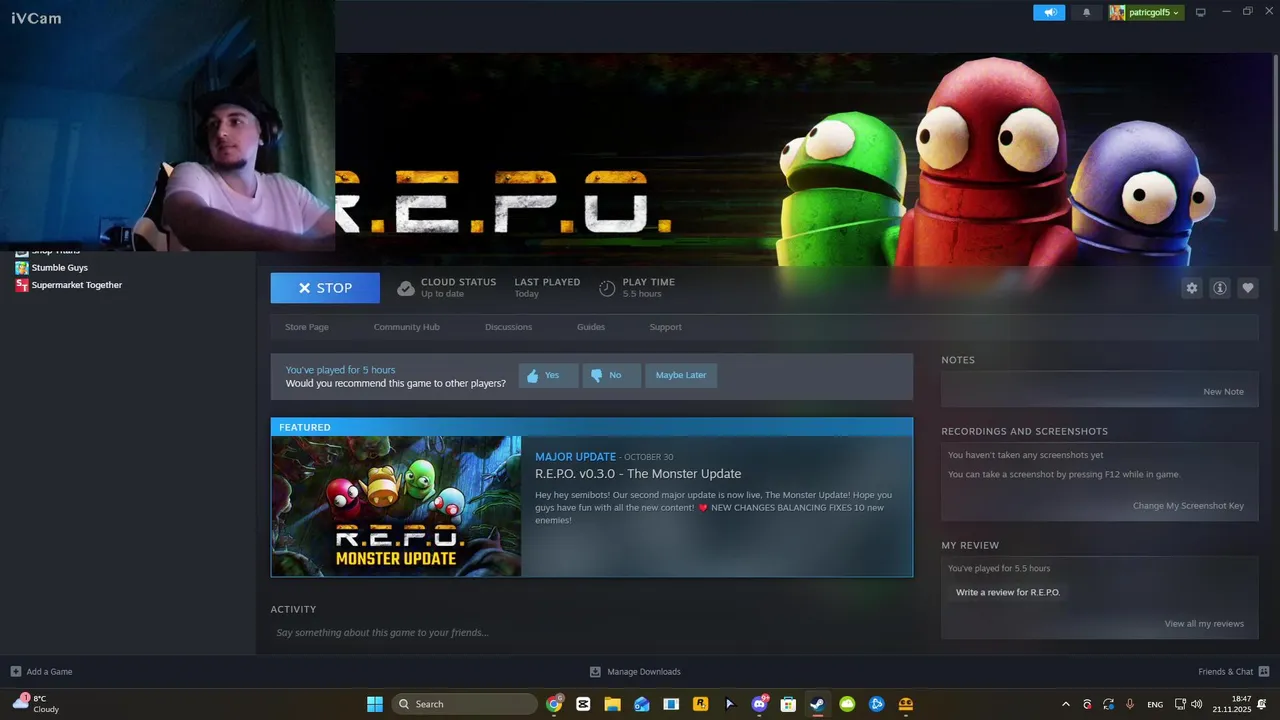Click Change My Screenshot Key

[x=1188, y=506]
